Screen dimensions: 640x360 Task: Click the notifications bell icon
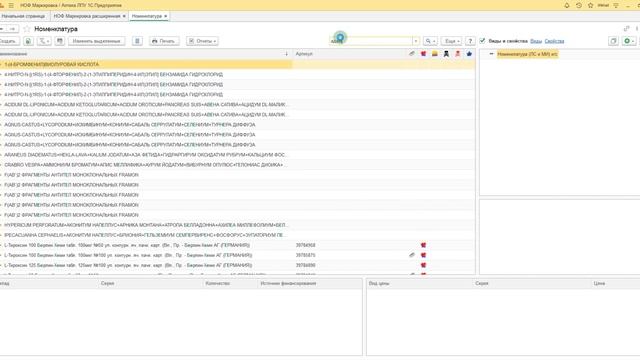(x=567, y=5)
